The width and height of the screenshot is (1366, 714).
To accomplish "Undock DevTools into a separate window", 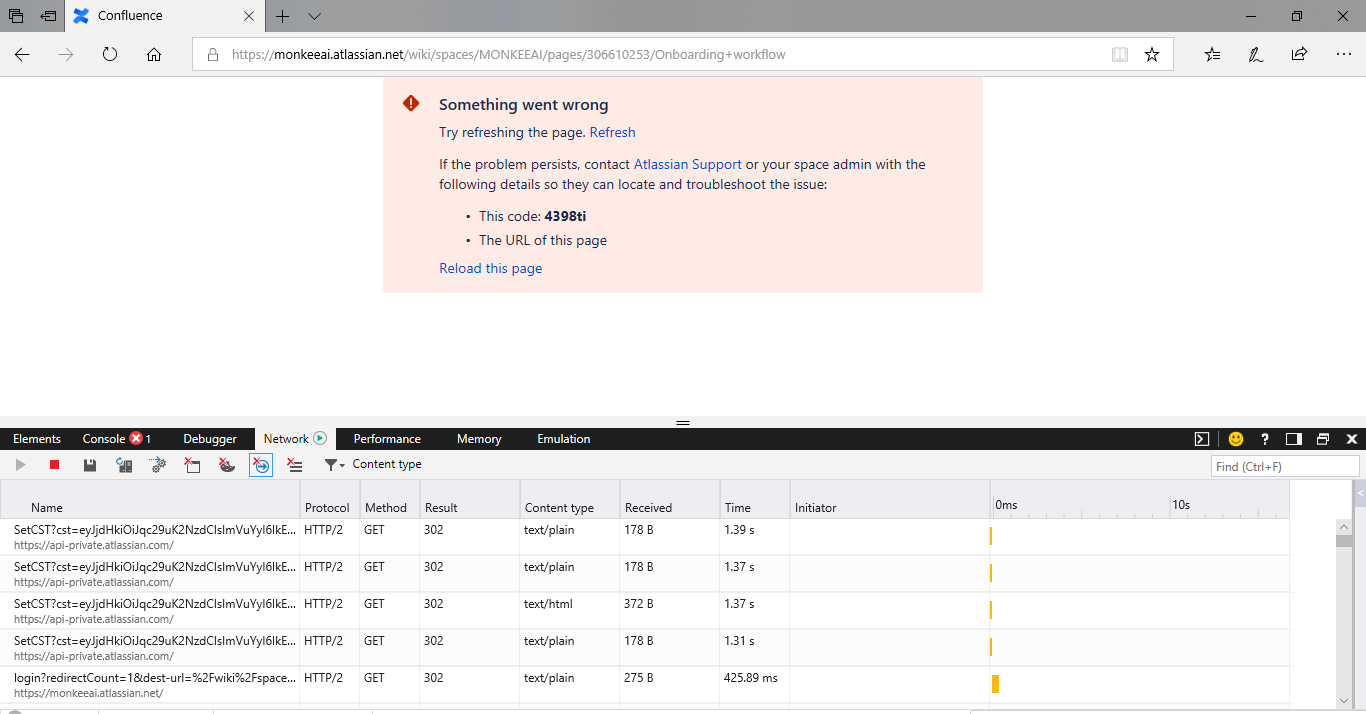I will point(1323,439).
